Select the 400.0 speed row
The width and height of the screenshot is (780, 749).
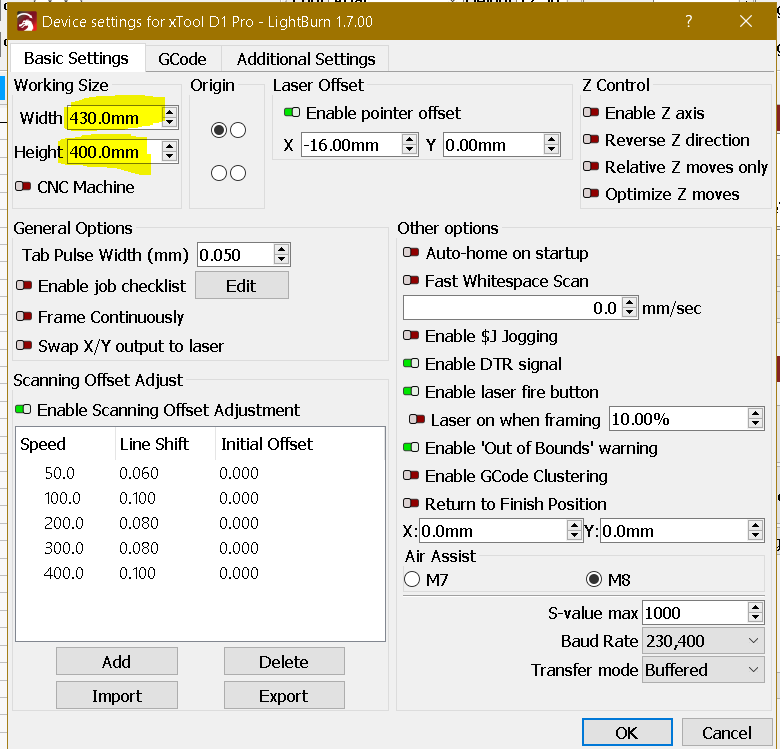pos(200,573)
